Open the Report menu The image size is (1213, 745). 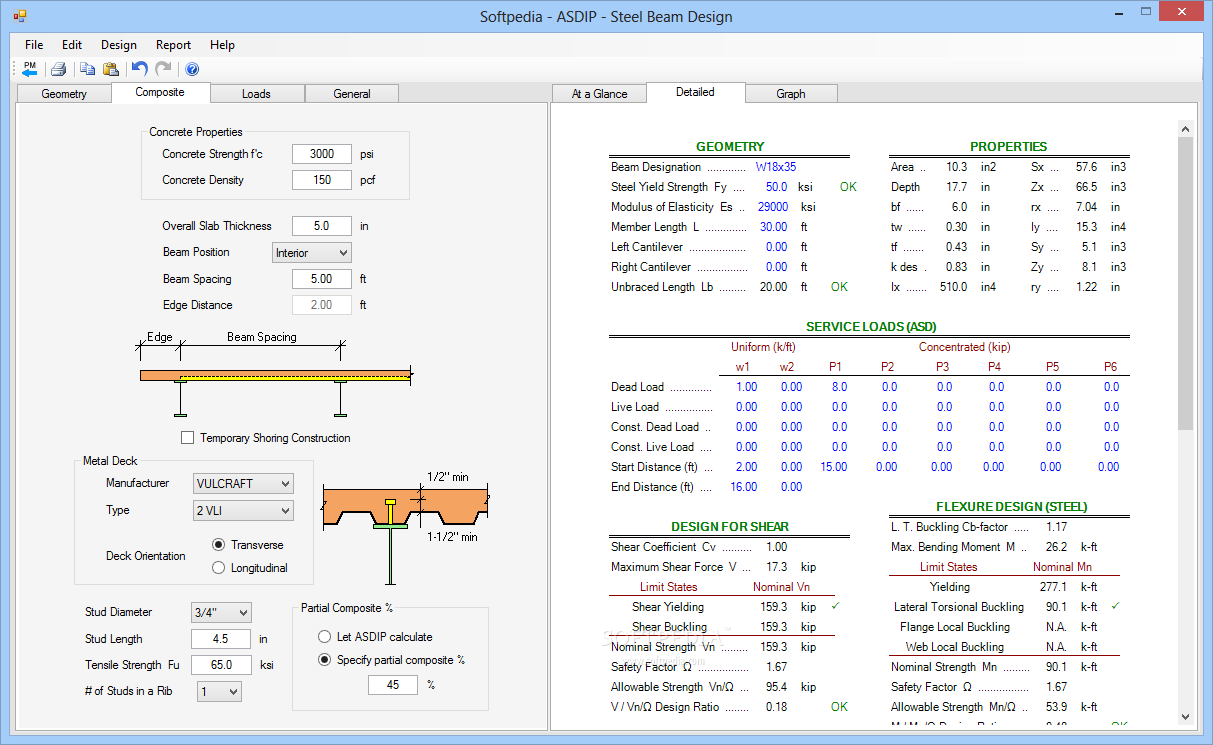point(174,45)
